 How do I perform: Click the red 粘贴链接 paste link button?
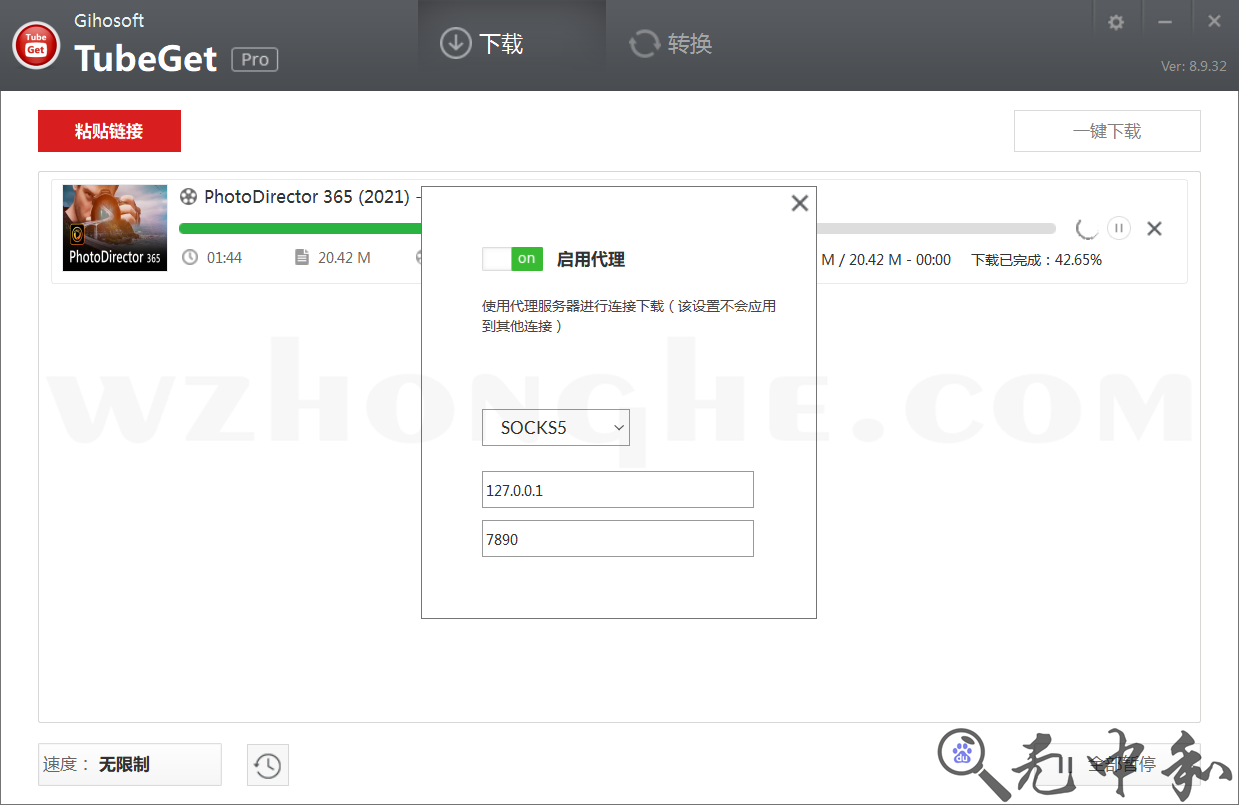coord(109,131)
